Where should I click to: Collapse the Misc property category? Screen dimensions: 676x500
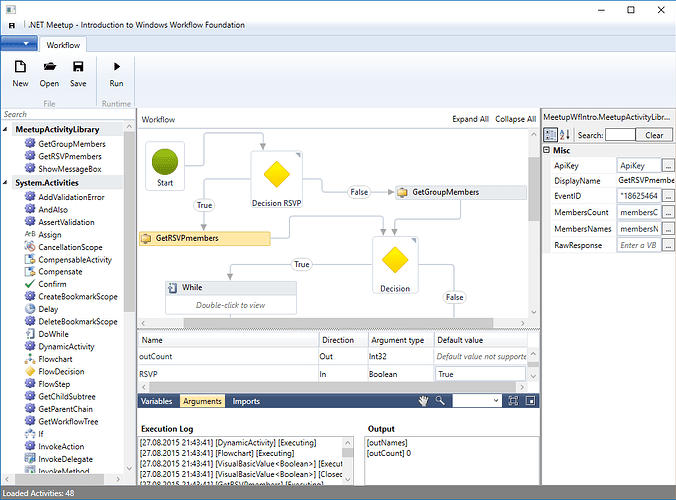click(x=547, y=150)
